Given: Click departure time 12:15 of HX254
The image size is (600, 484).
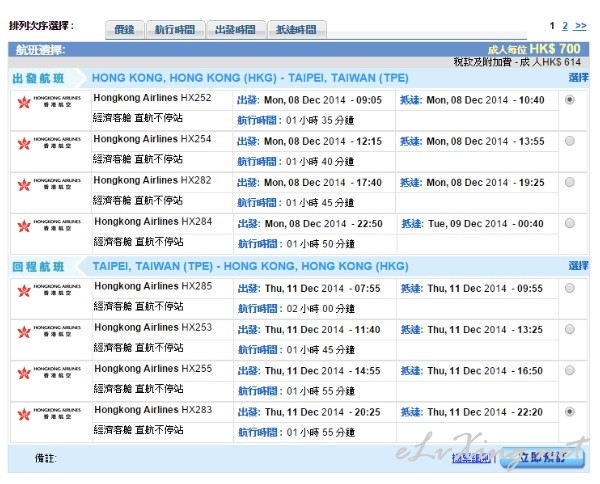Looking at the screenshot, I should (369, 142).
